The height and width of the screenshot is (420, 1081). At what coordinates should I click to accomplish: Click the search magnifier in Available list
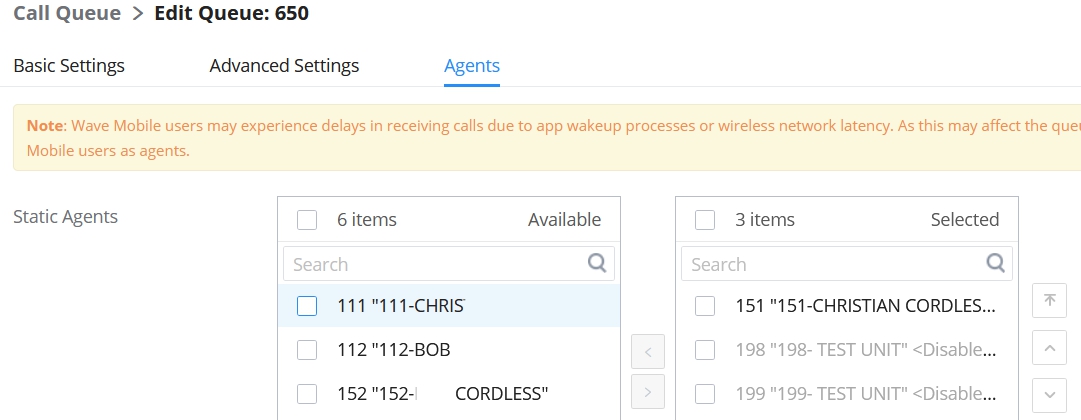(x=597, y=263)
